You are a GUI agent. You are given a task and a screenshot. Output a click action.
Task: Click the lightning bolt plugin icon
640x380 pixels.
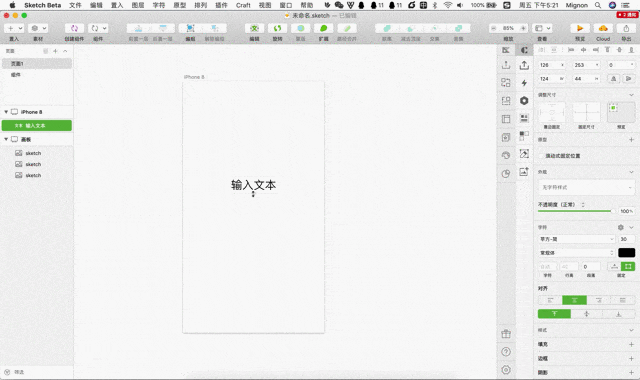pyautogui.click(x=524, y=83)
